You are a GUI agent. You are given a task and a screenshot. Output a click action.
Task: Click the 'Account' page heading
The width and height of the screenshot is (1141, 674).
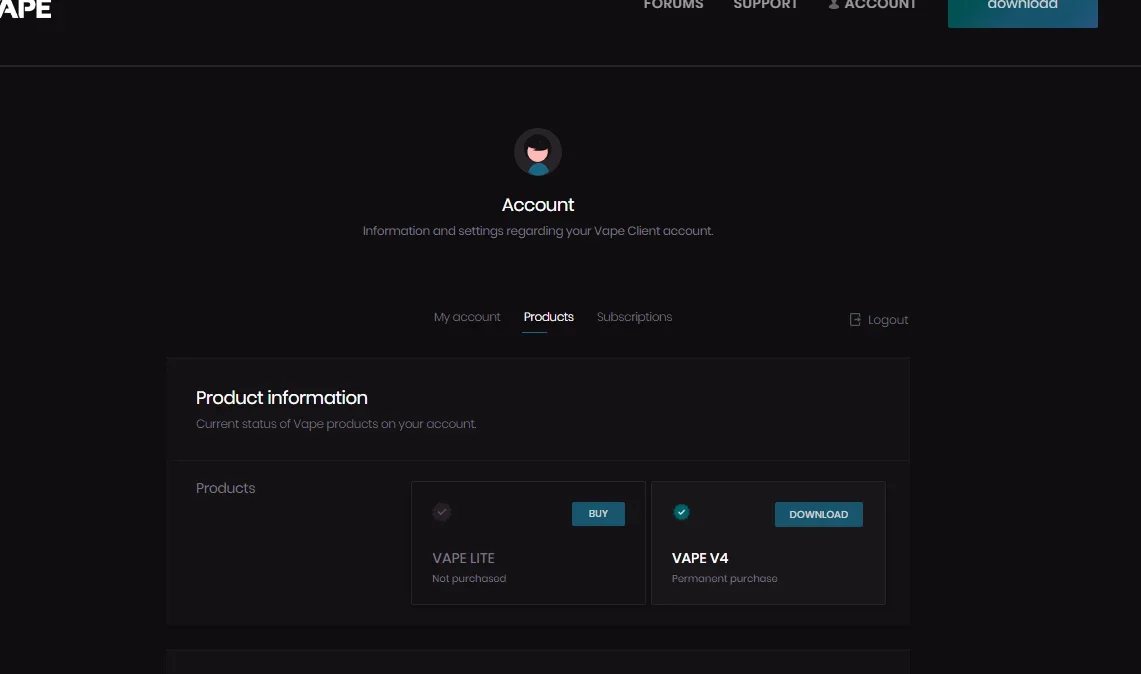[x=538, y=205]
